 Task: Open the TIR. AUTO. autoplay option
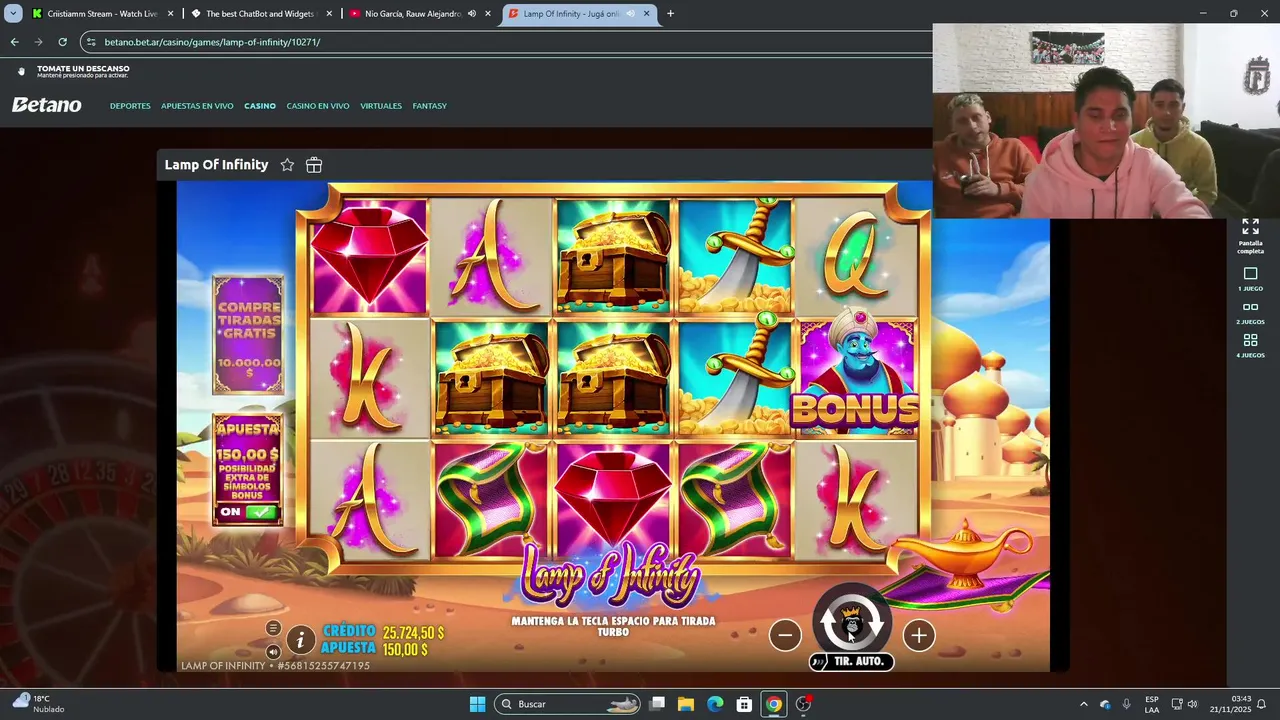click(852, 662)
